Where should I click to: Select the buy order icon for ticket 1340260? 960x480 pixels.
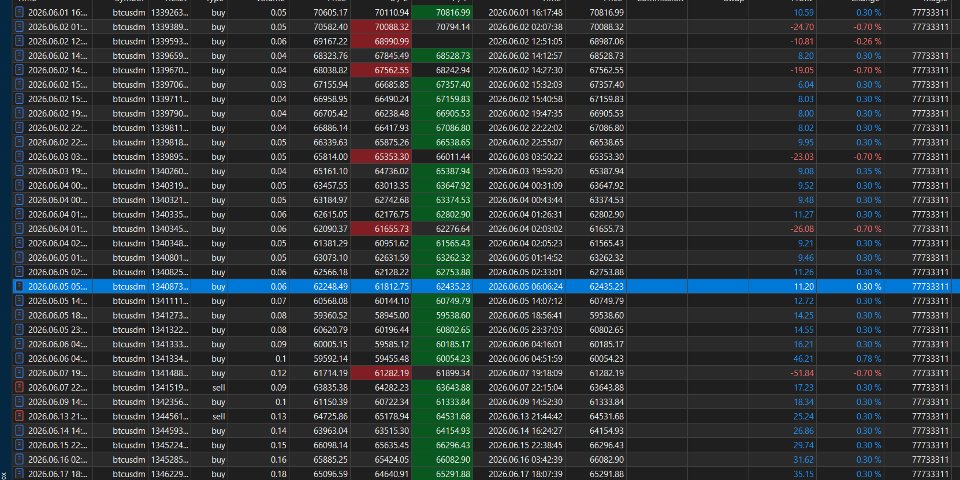[19, 171]
